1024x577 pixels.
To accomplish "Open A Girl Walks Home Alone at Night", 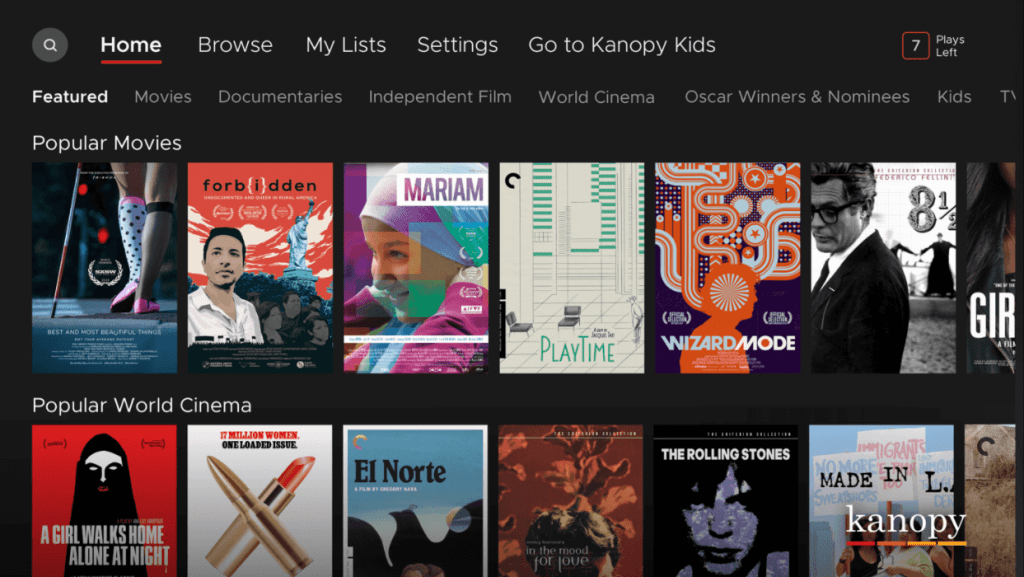I will pos(104,501).
